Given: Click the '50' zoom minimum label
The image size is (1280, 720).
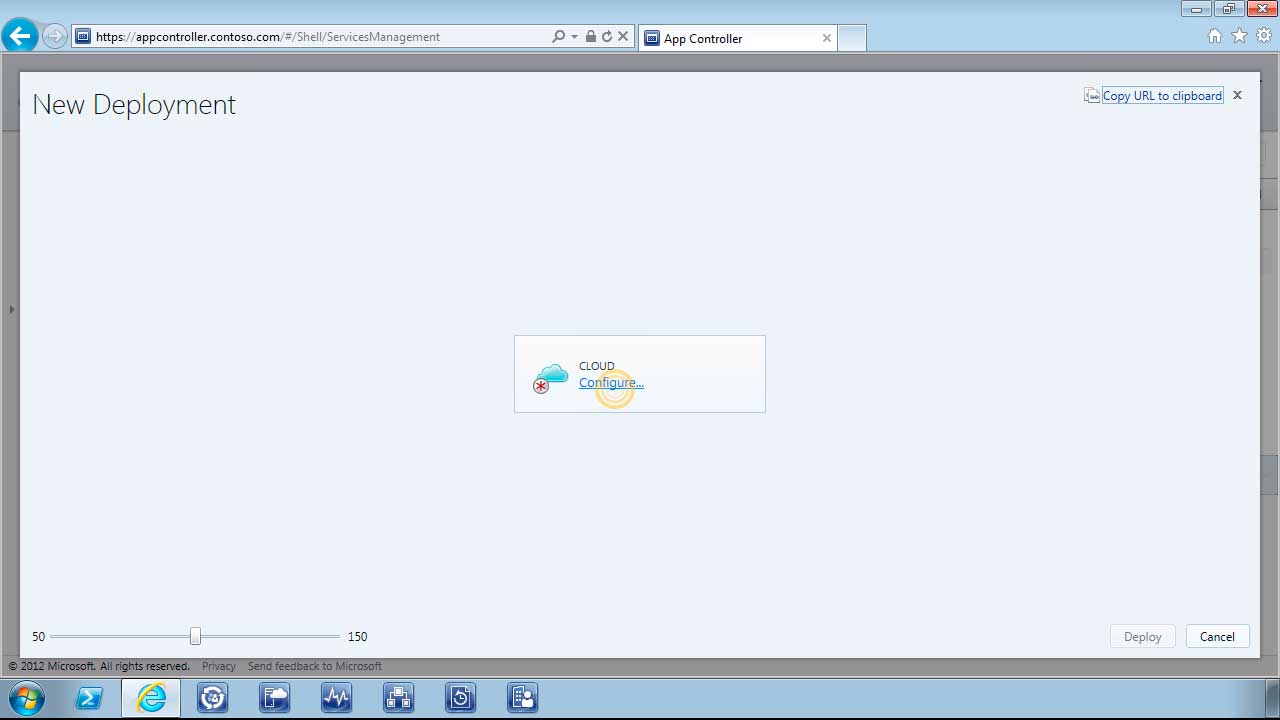Looking at the screenshot, I should pos(38,637).
